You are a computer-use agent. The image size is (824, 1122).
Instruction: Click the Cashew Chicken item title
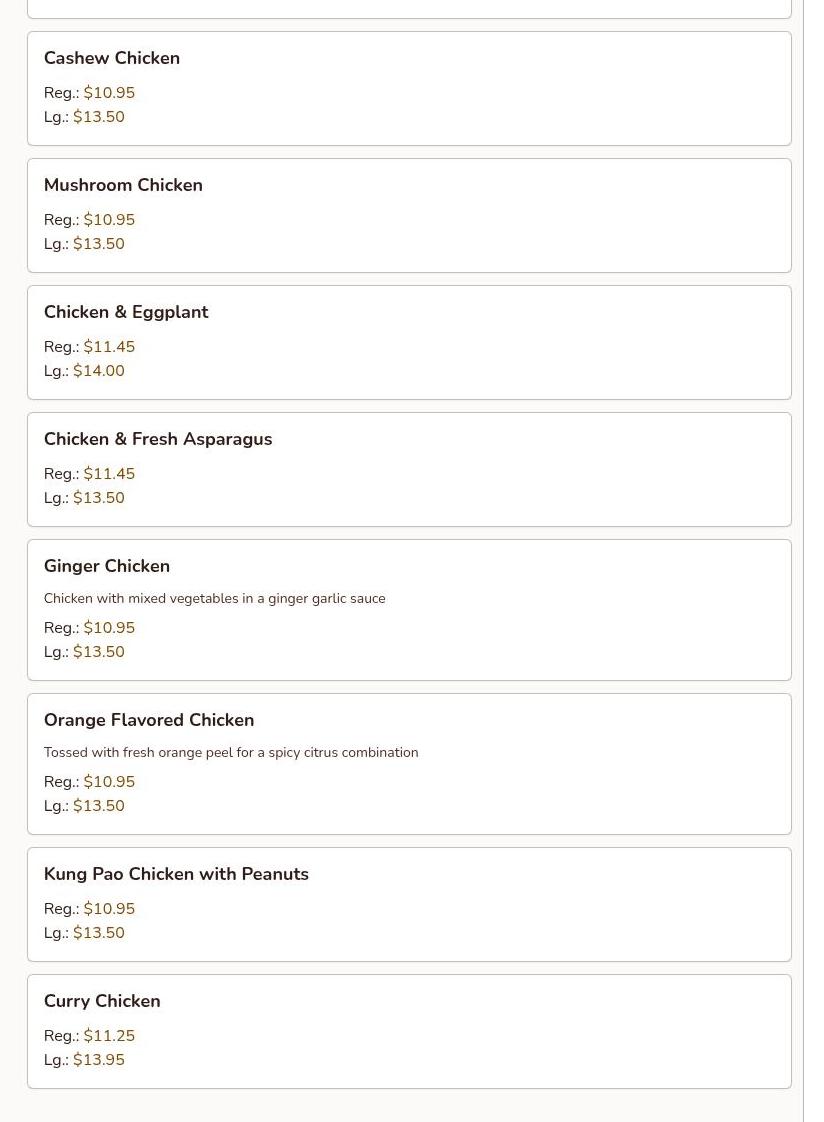(112, 58)
